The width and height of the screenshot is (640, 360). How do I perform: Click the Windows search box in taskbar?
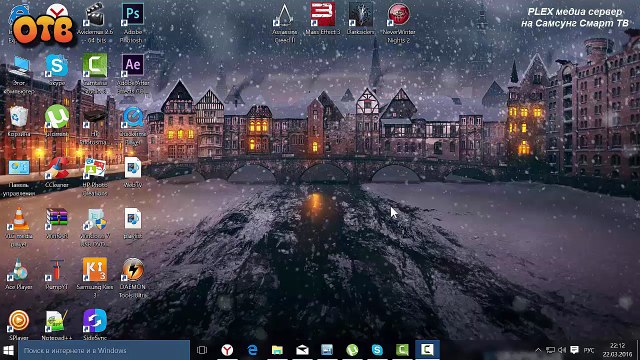tap(104, 350)
